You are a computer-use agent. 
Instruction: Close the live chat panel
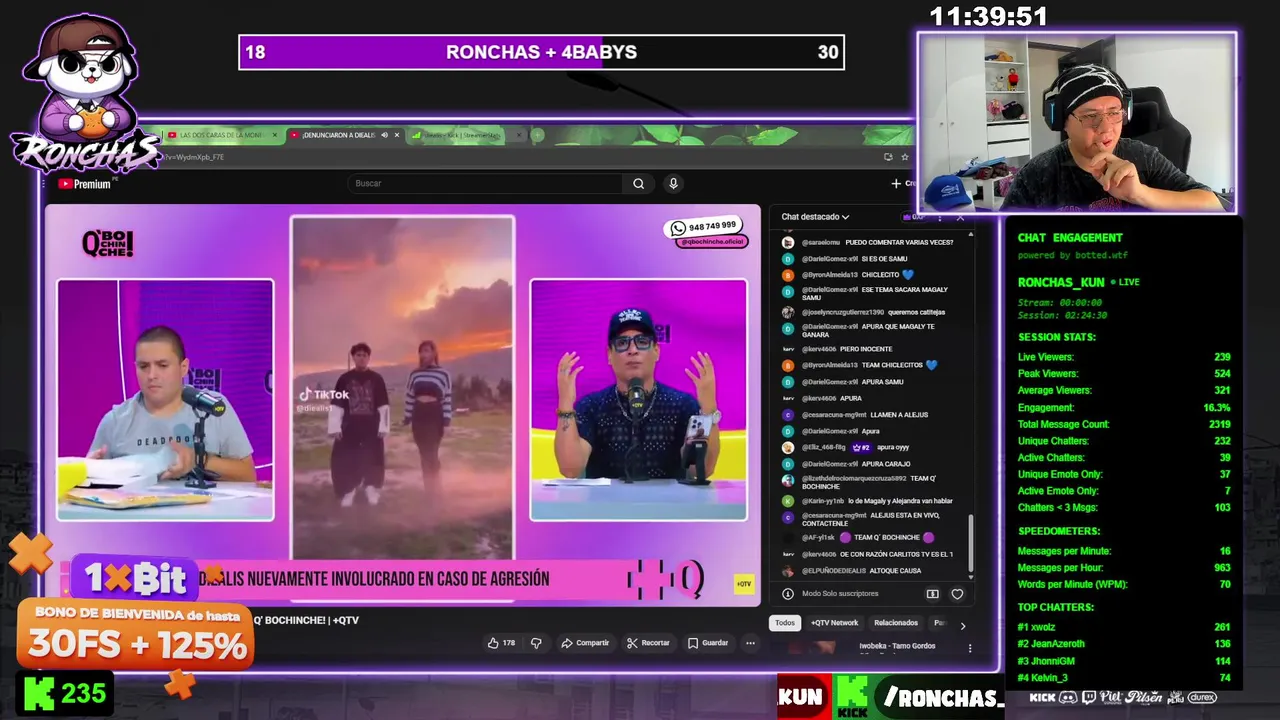point(960,217)
